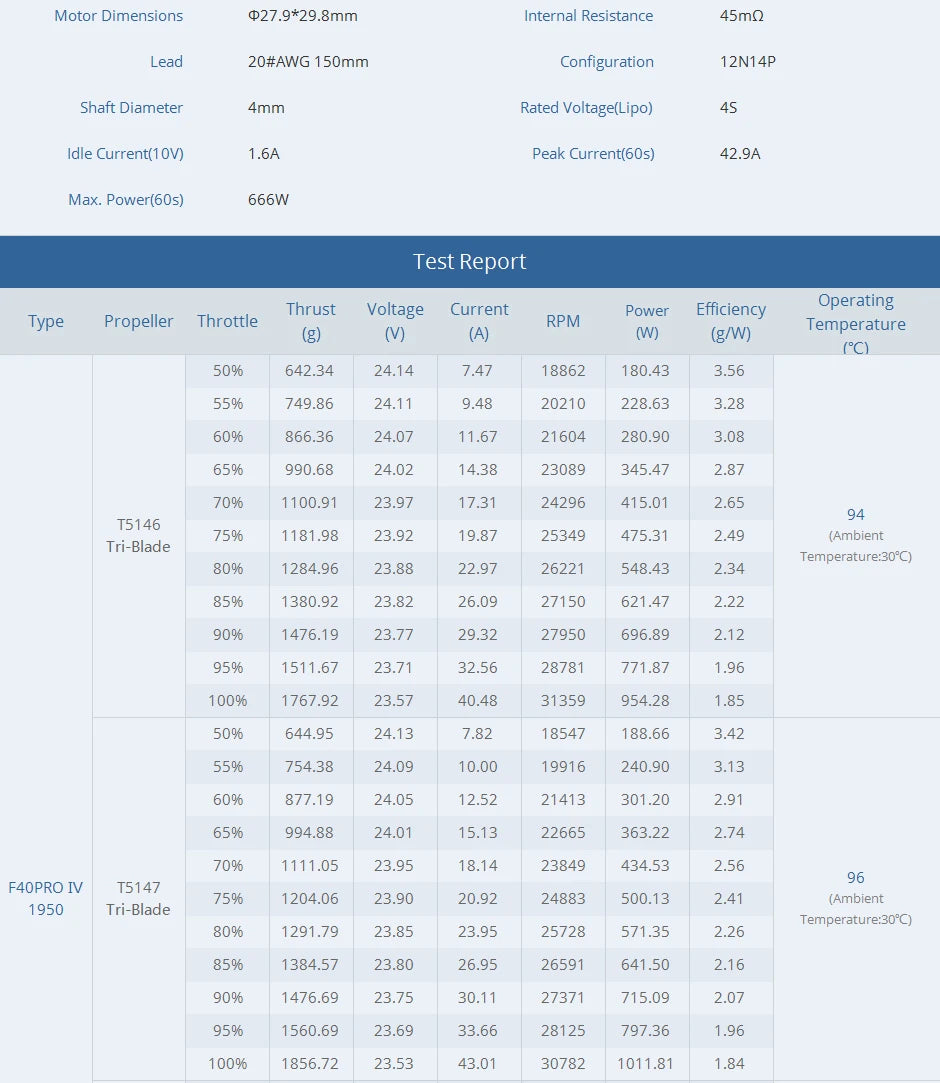Viewport: 940px width, 1083px height.
Task: Select the F40PRO IV 1950 type cell
Action: click(46, 898)
